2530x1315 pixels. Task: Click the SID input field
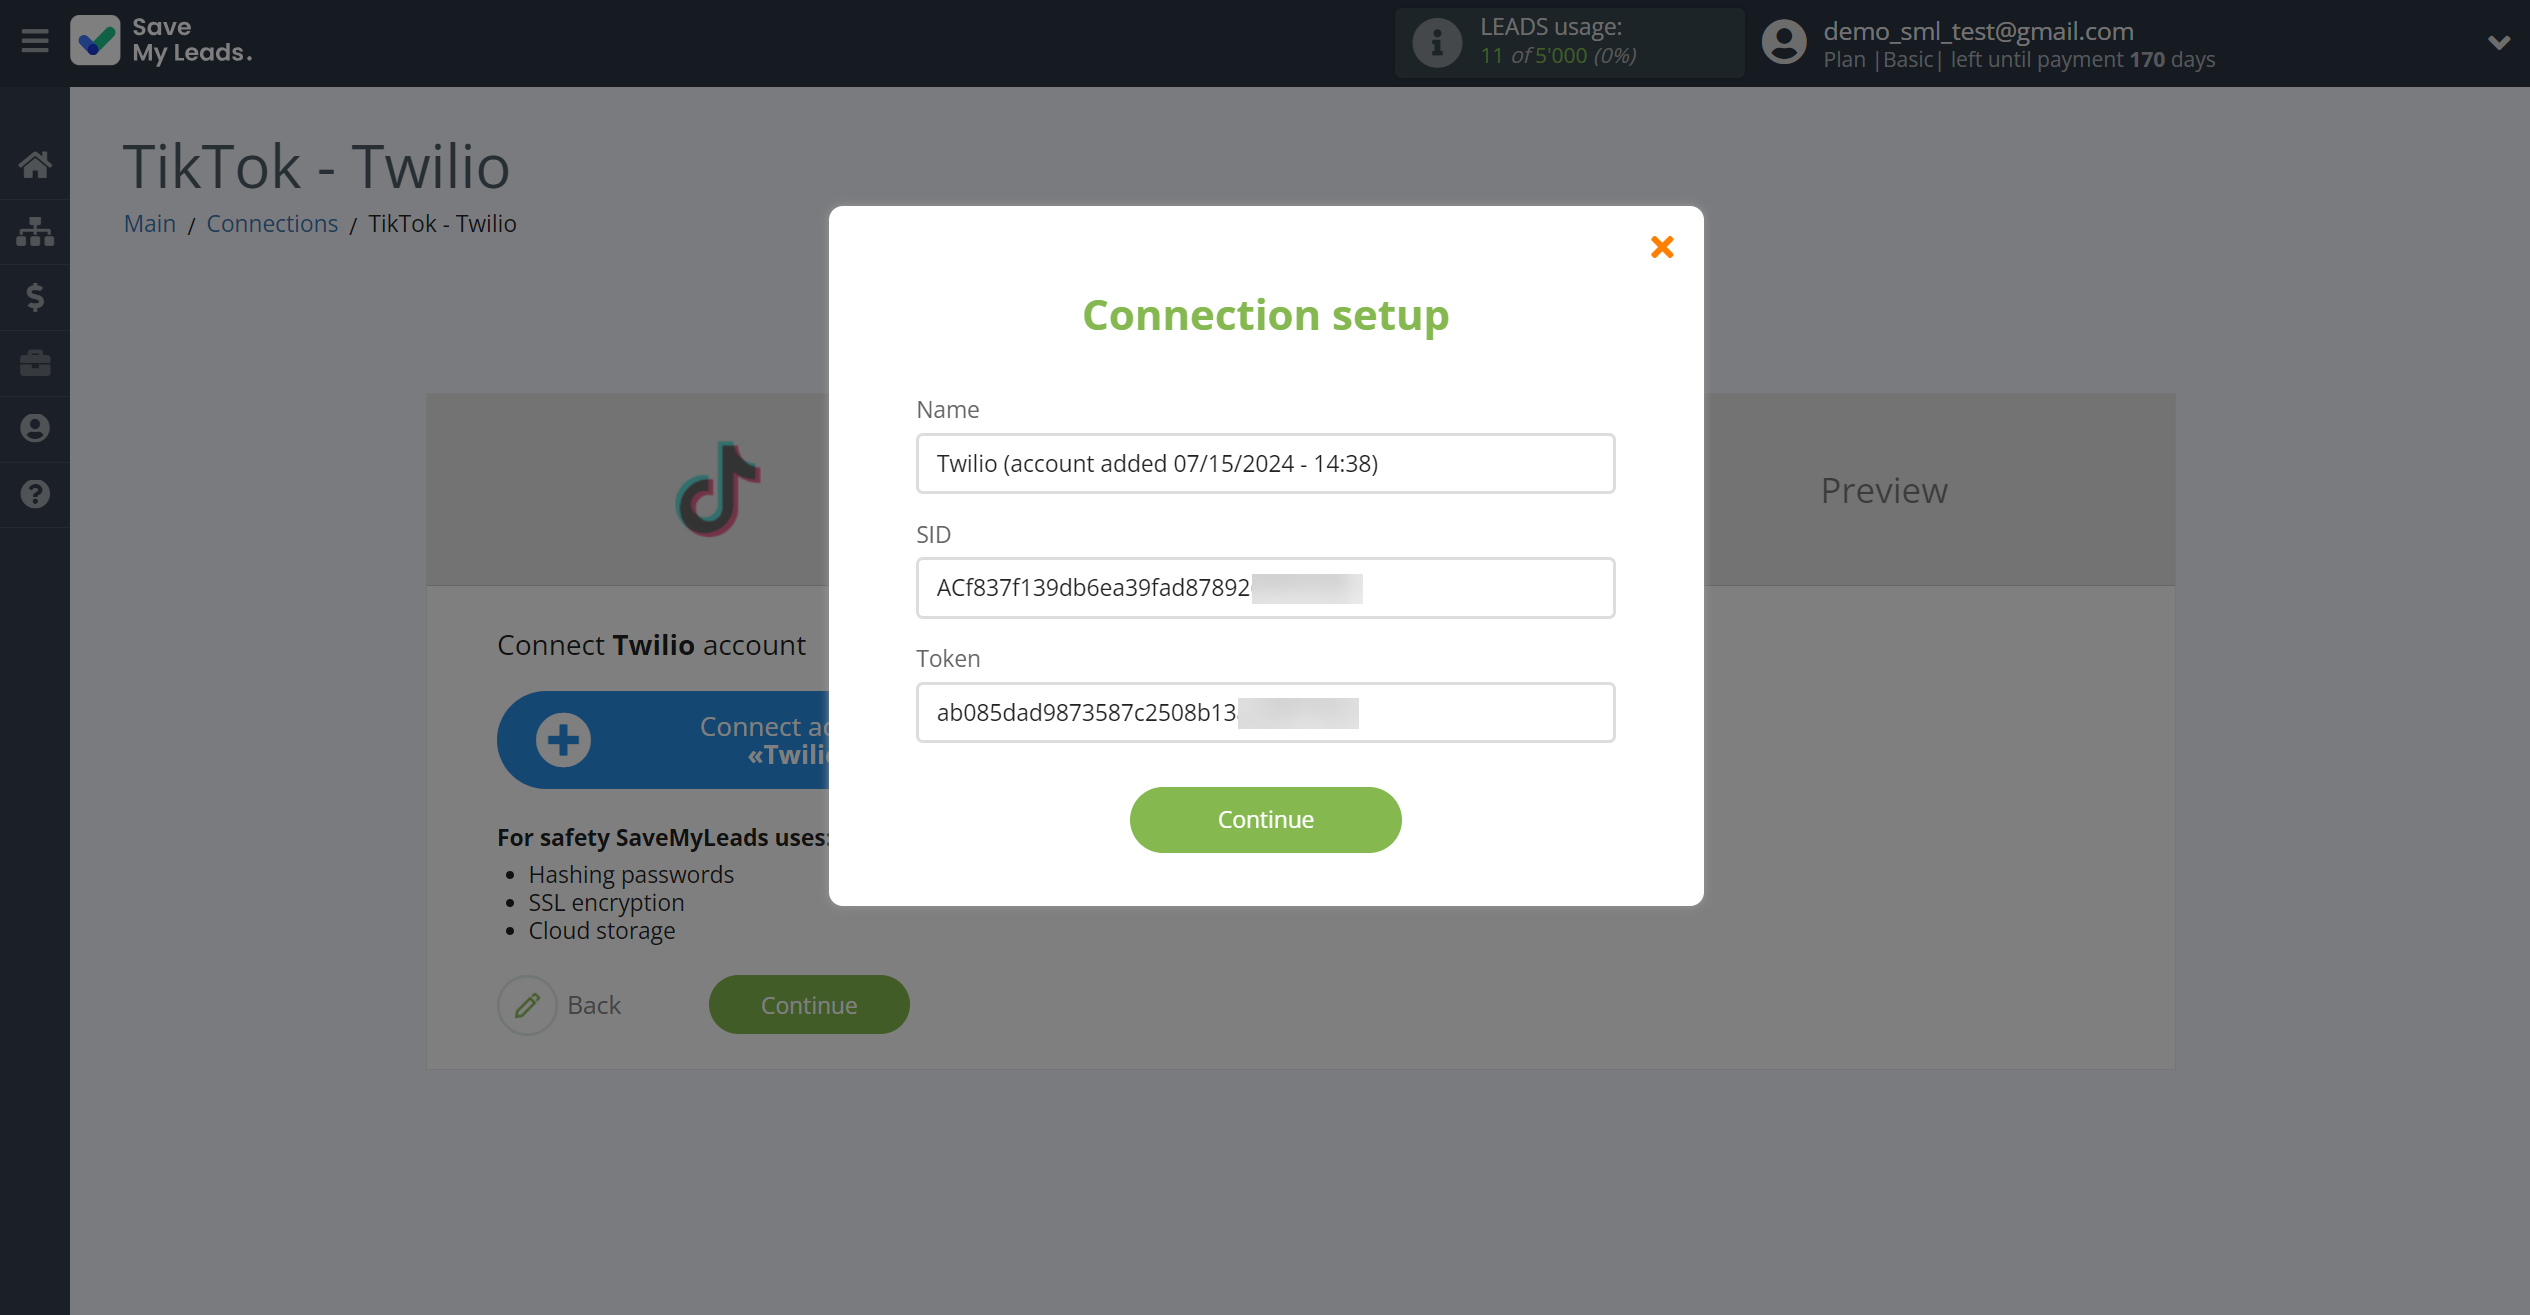pyautogui.click(x=1265, y=587)
